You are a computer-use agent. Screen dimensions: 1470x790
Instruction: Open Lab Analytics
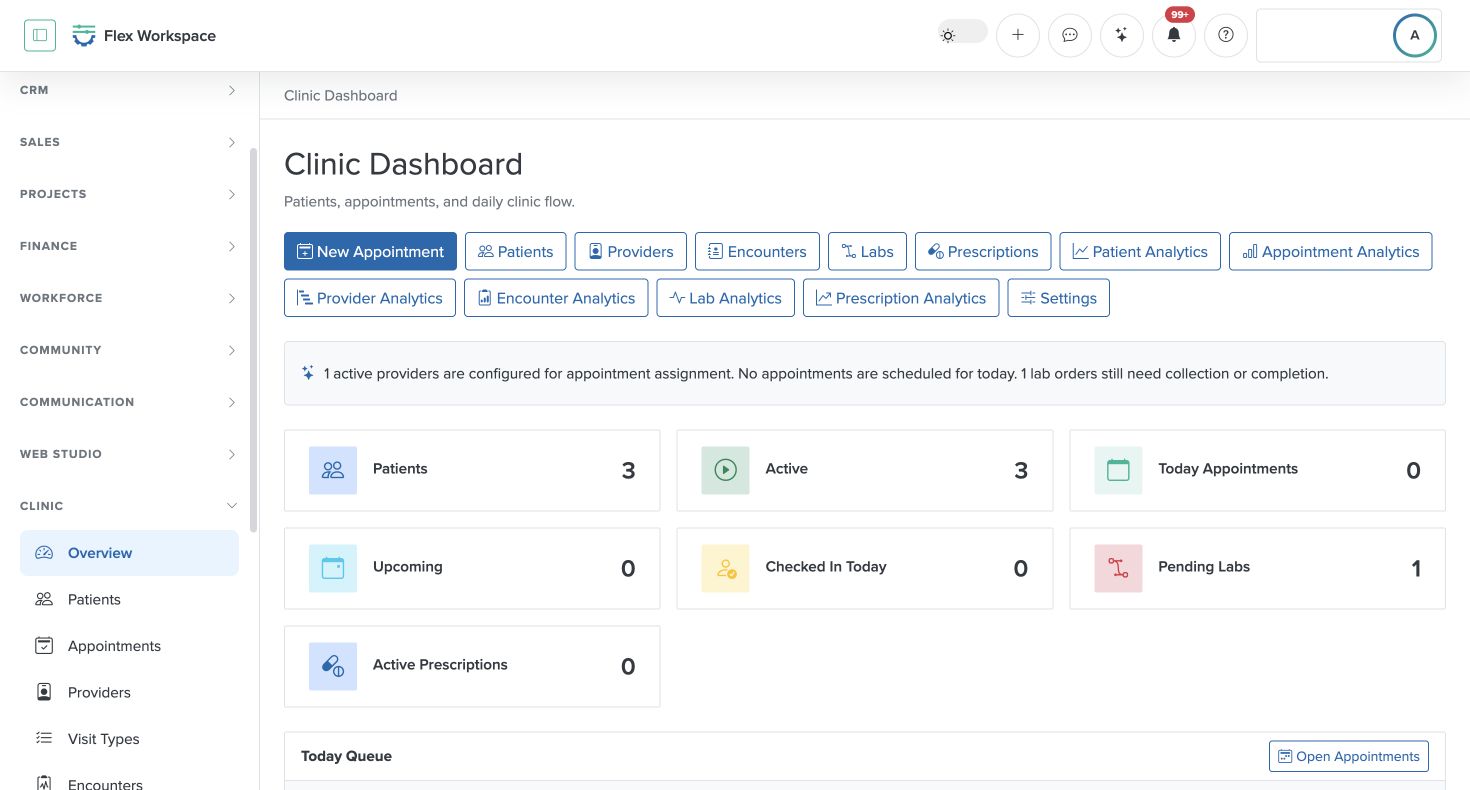[x=725, y=298]
